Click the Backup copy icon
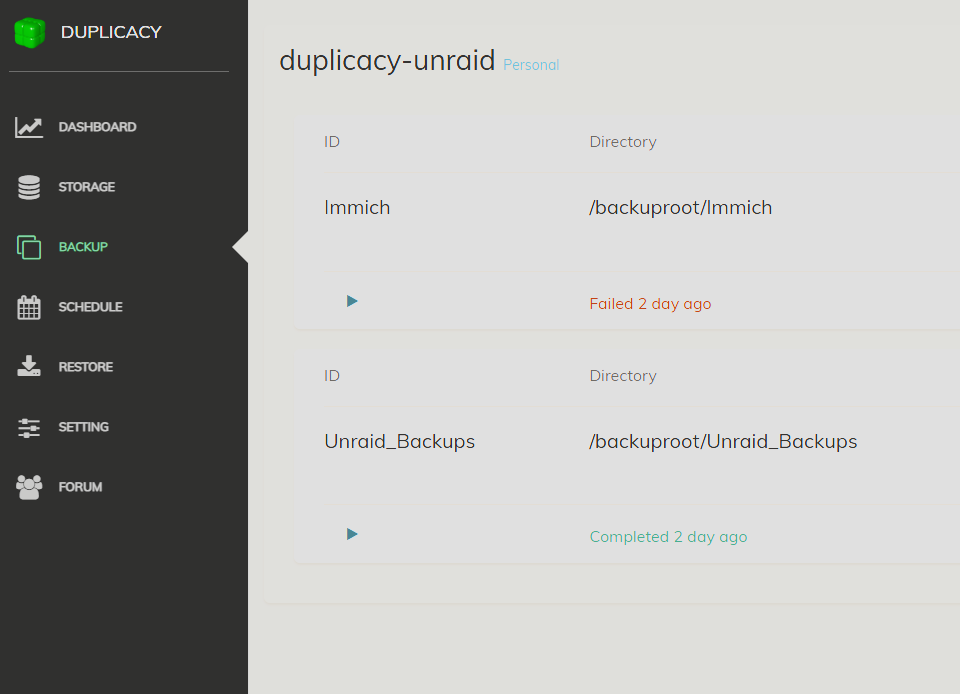960x694 pixels. [x=29, y=247]
